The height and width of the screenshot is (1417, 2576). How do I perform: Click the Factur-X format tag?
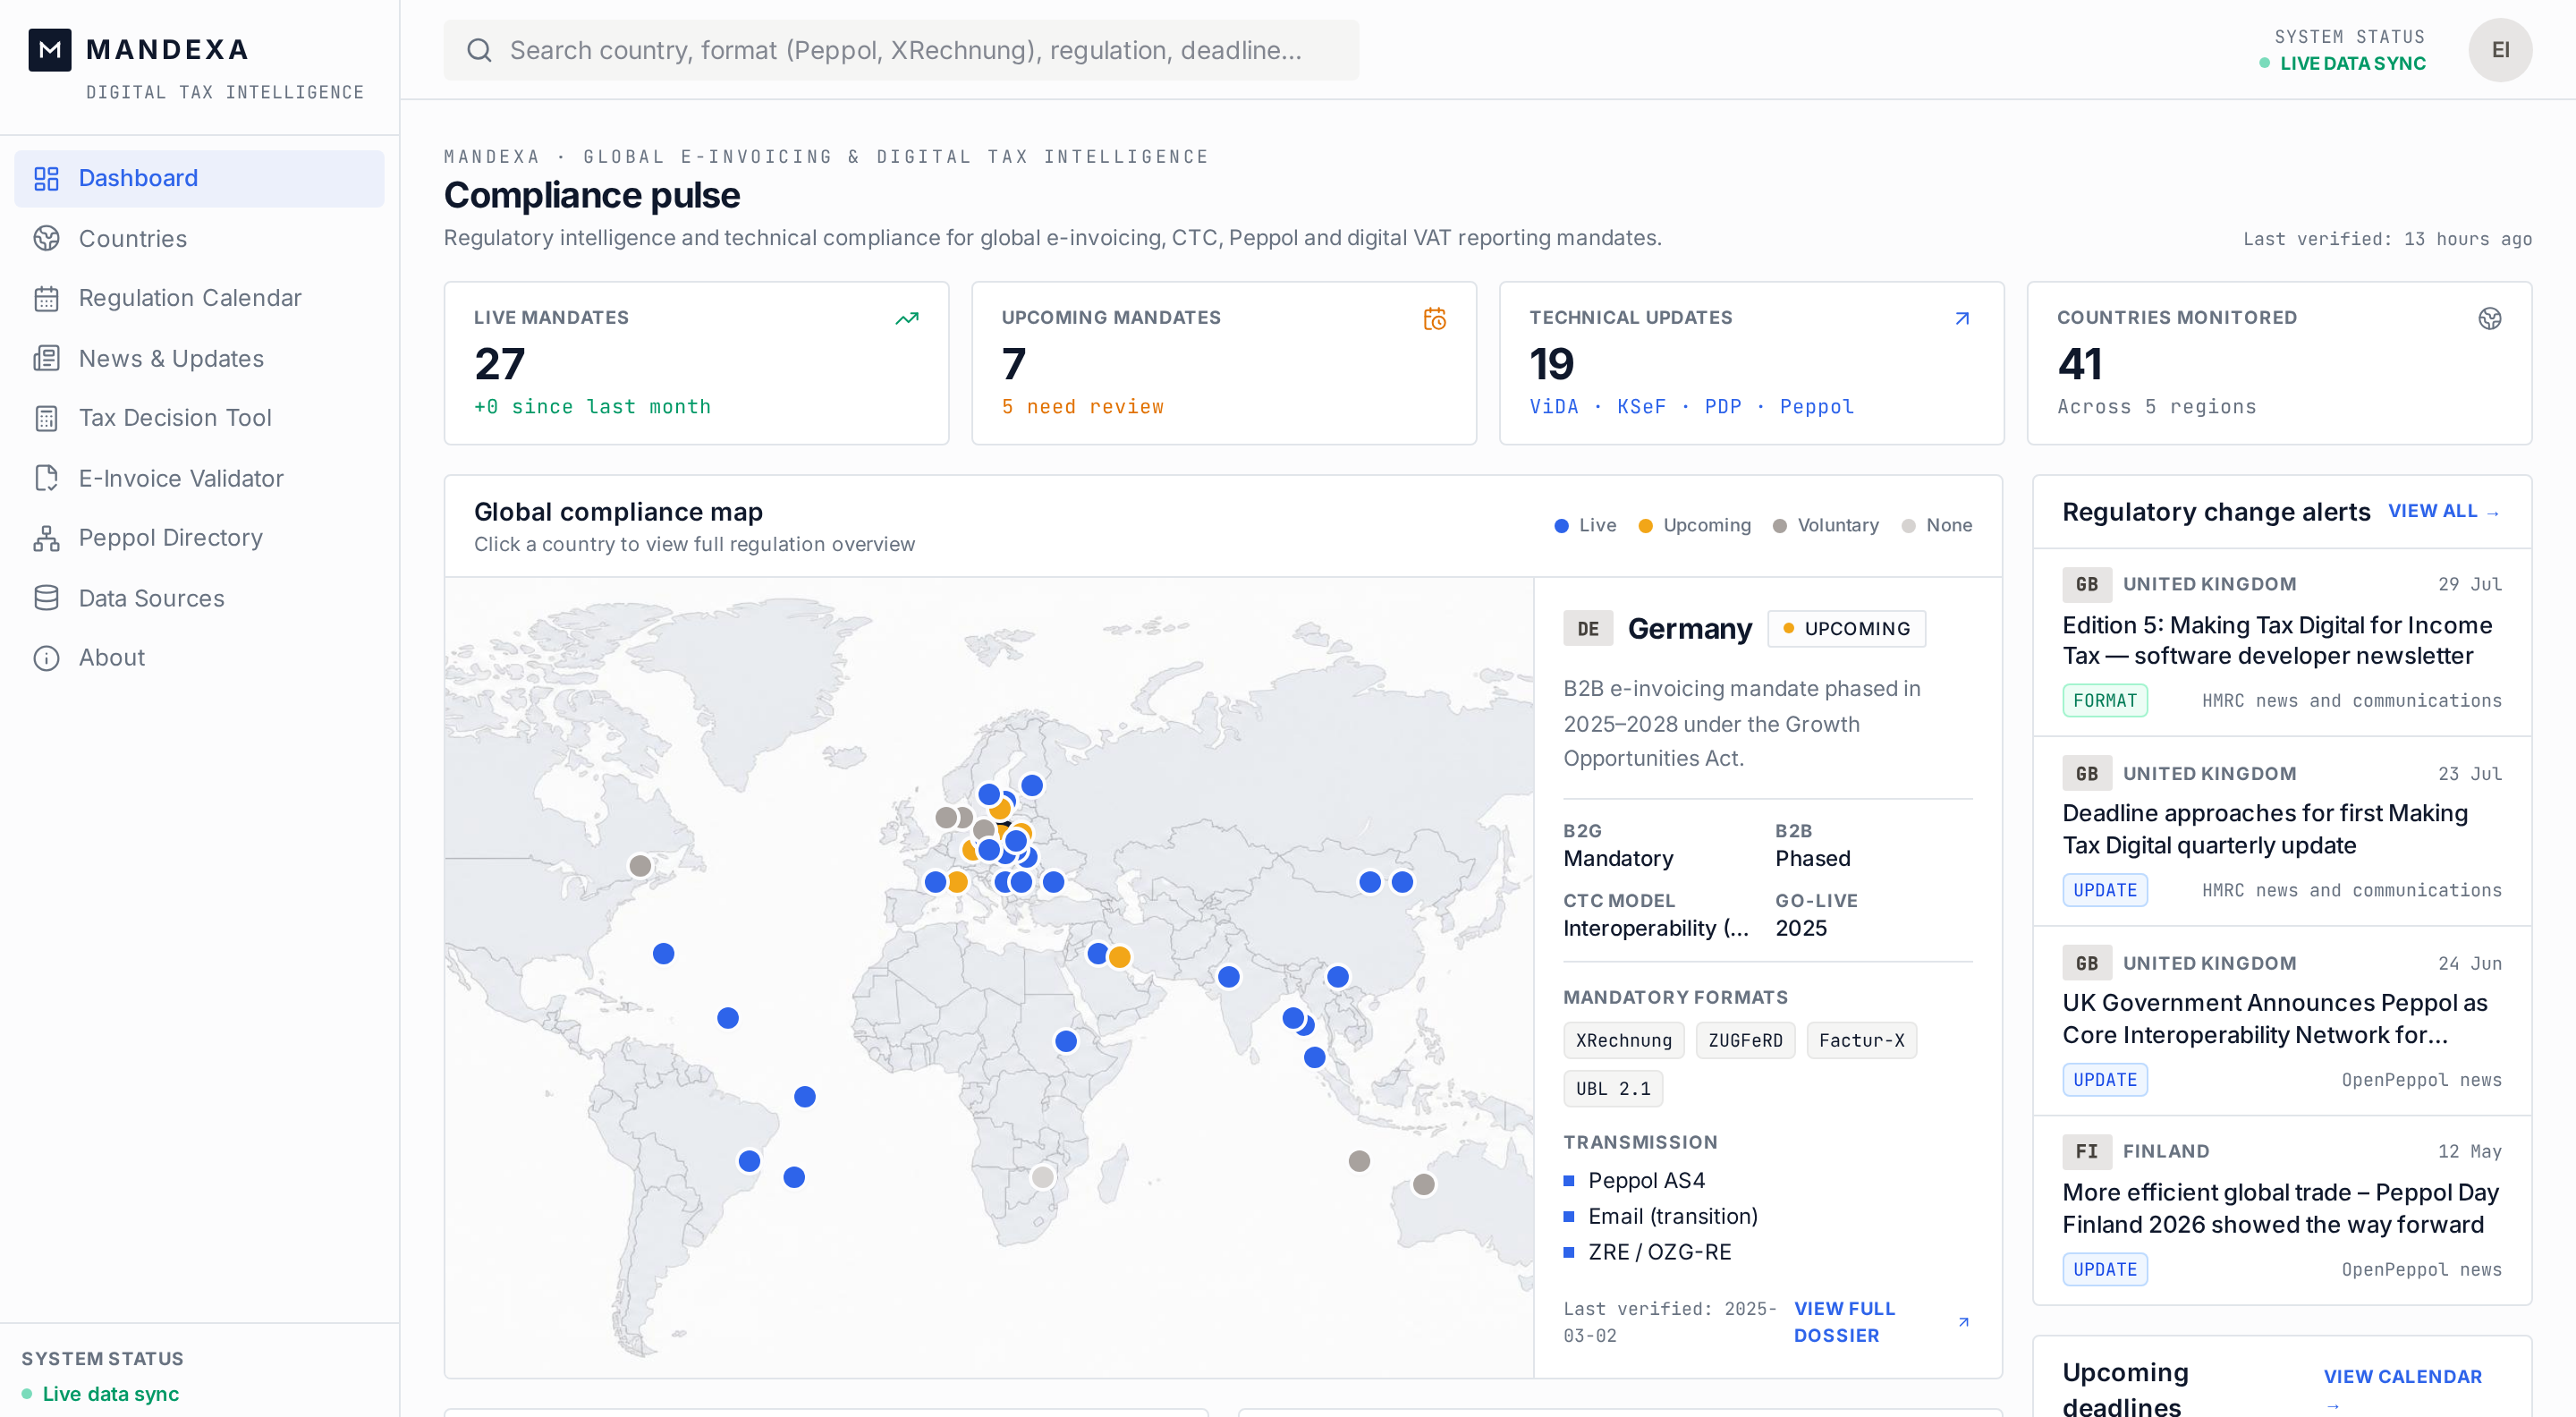(x=1861, y=1040)
